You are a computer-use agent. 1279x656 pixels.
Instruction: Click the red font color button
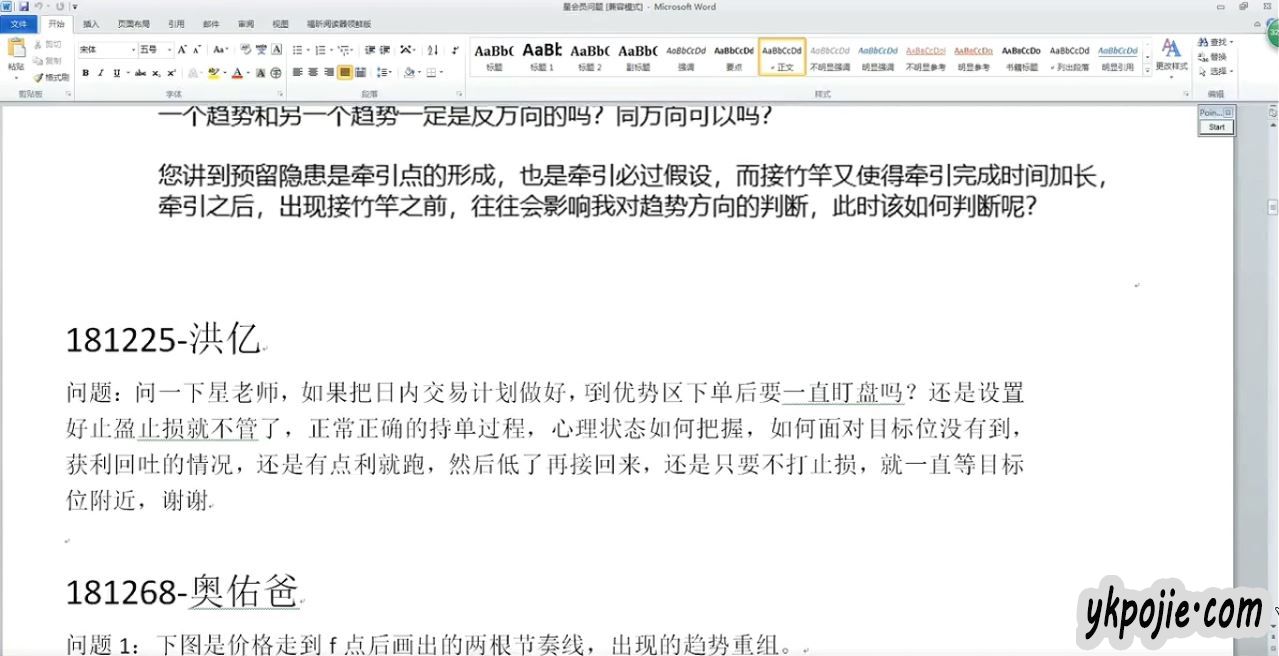tap(237, 72)
